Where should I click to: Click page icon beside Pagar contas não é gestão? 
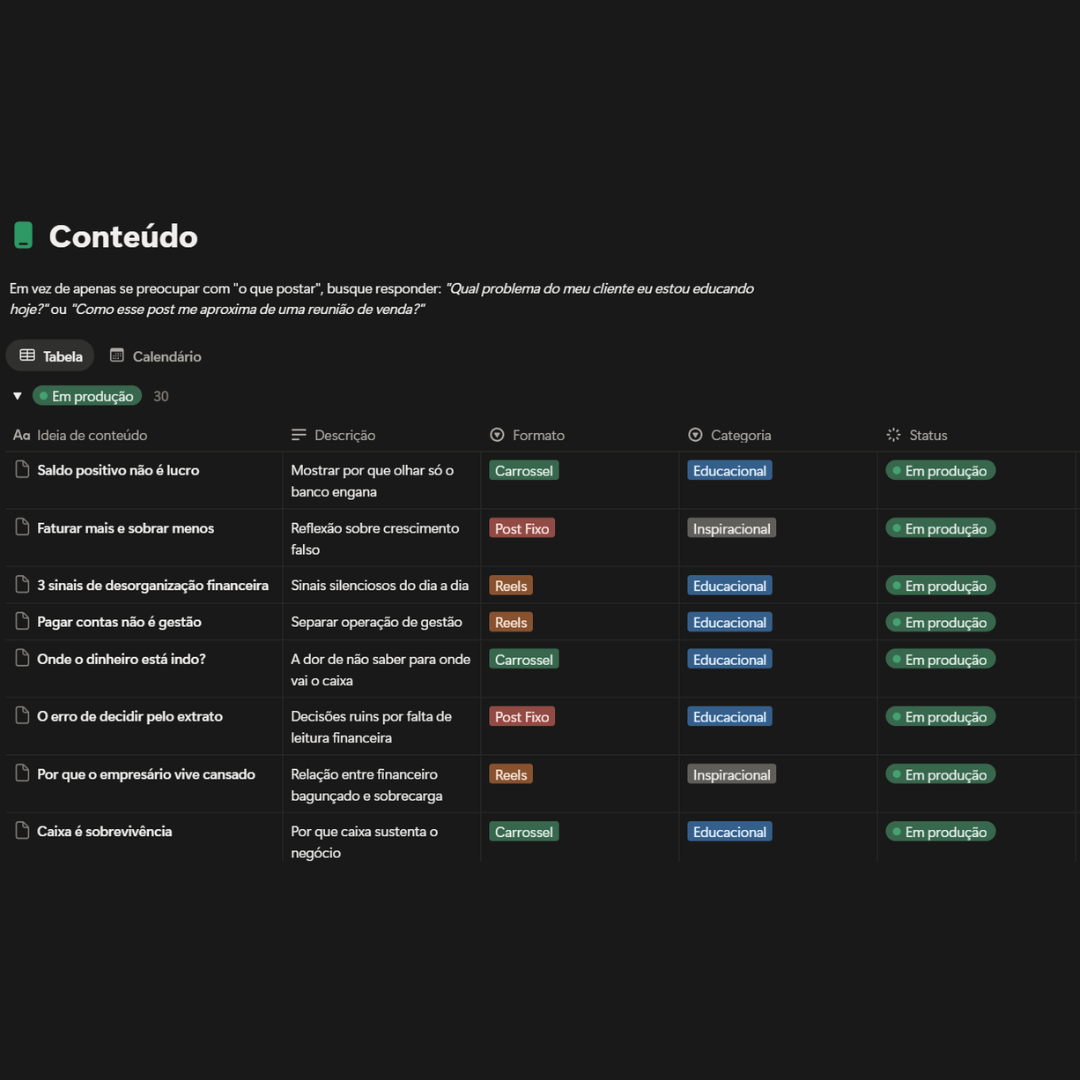[22, 622]
